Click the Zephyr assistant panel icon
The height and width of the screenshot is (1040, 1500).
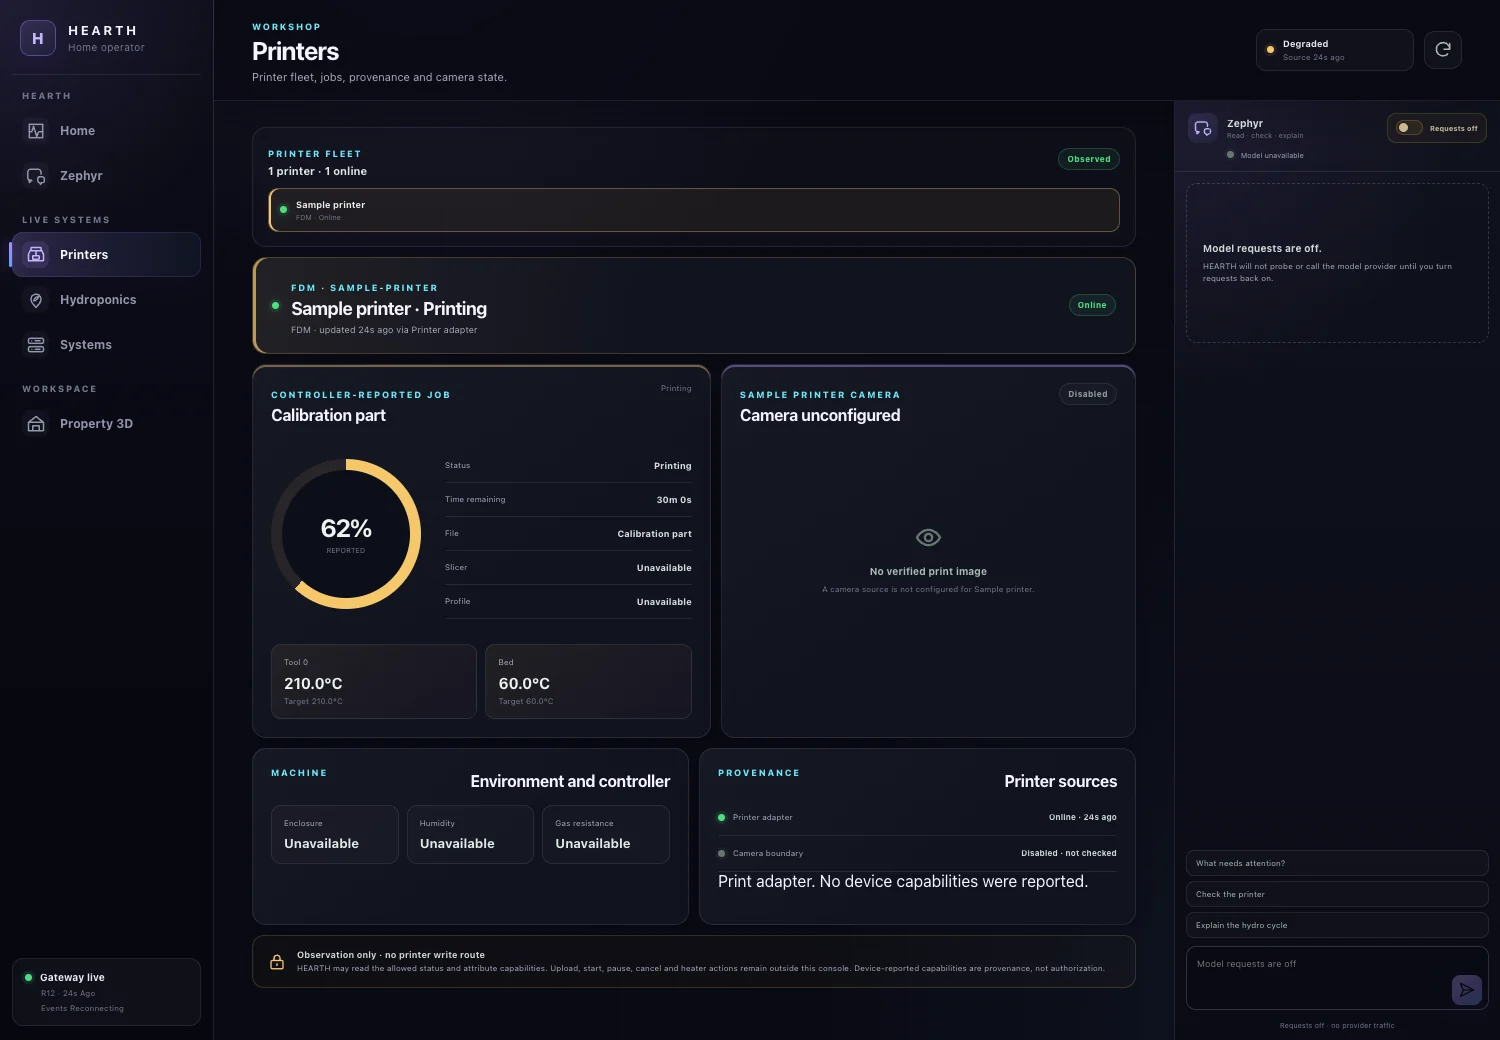[x=1203, y=128]
